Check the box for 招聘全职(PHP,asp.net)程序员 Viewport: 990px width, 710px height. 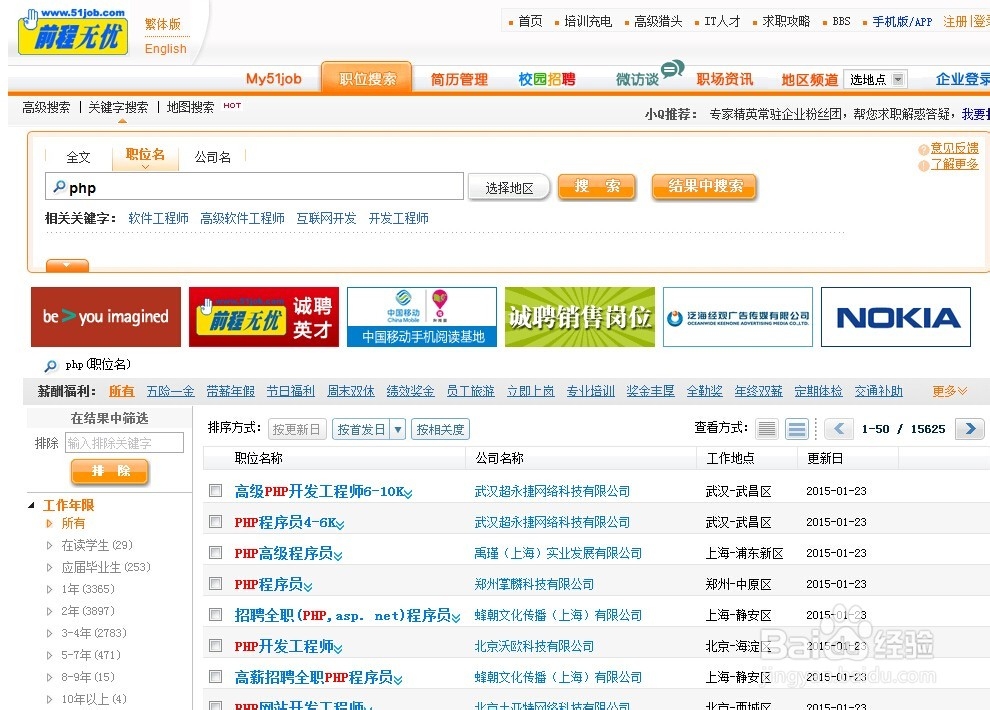pos(216,614)
